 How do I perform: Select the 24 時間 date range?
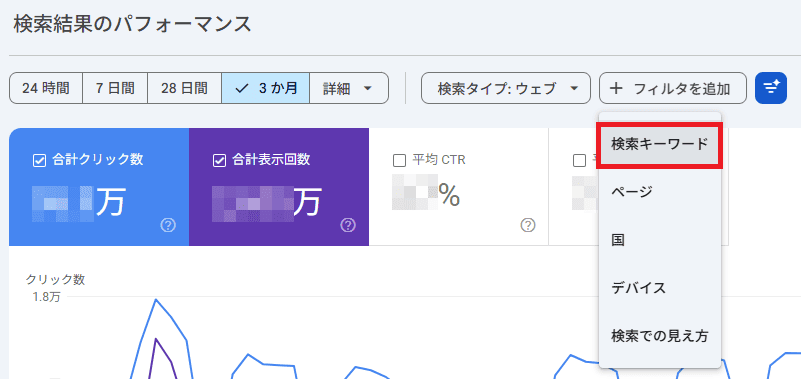[46, 88]
